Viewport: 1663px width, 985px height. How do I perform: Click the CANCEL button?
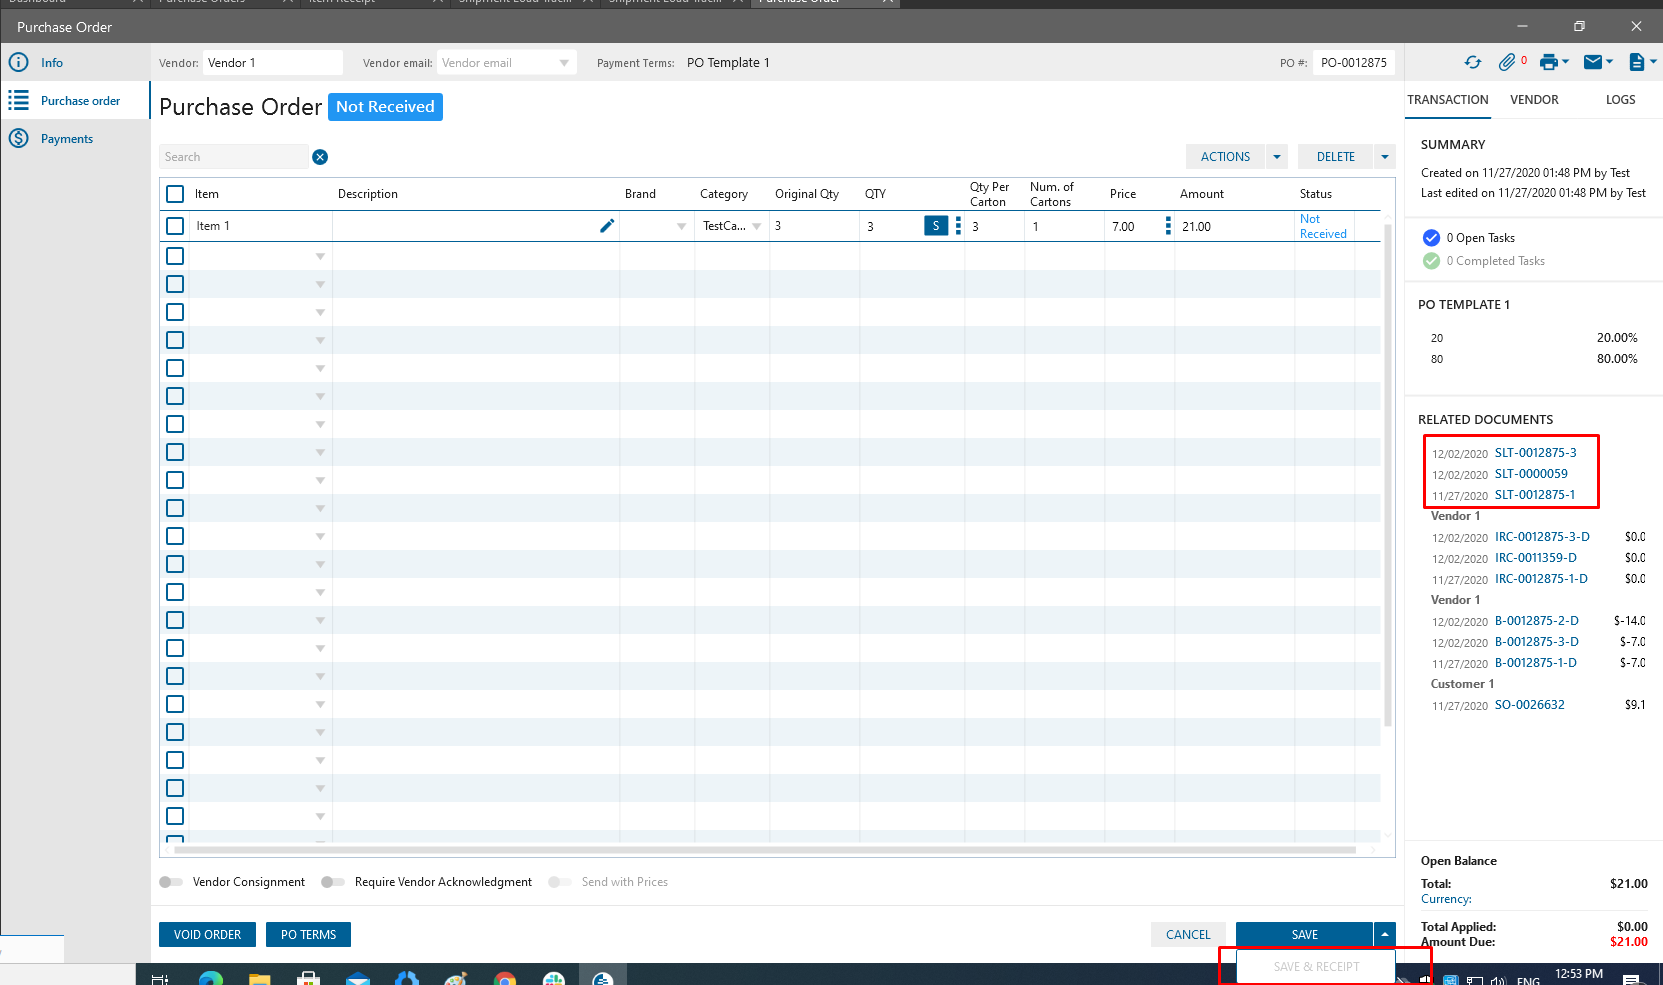[x=1188, y=934]
